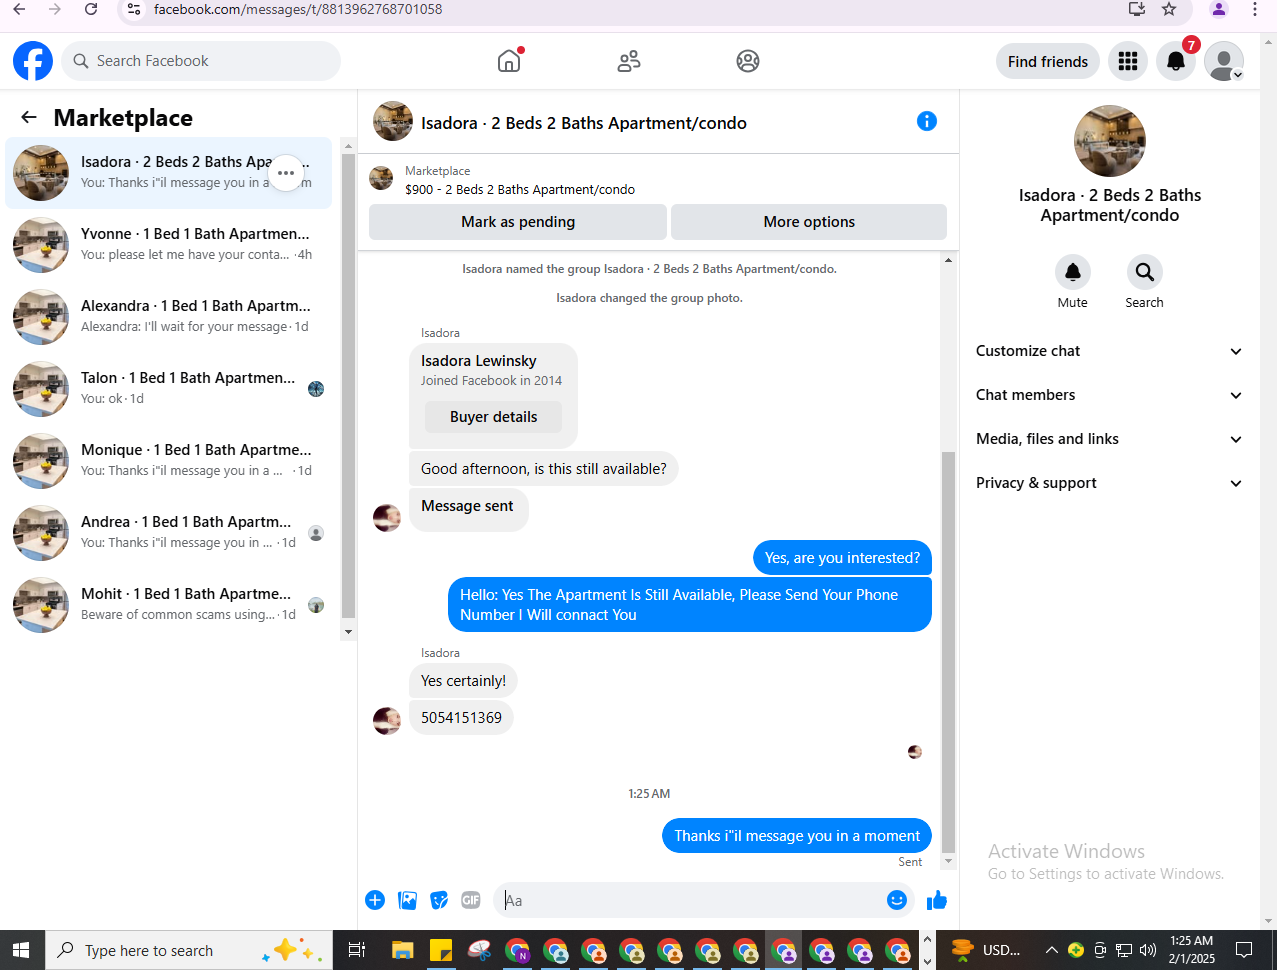
Task: Click the chat messages vertical scrollbar
Action: pos(949,650)
